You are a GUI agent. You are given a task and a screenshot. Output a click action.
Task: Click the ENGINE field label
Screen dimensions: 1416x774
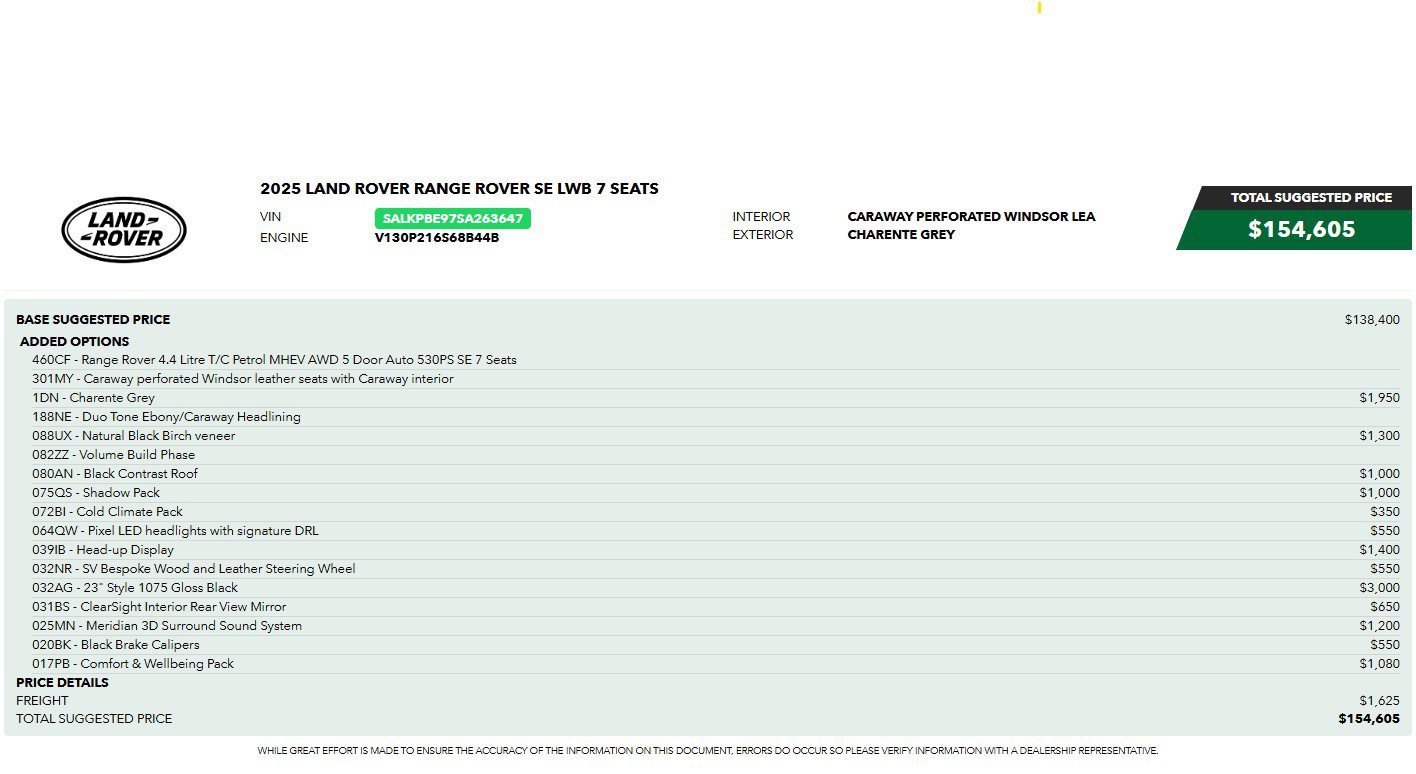pyautogui.click(x=284, y=238)
